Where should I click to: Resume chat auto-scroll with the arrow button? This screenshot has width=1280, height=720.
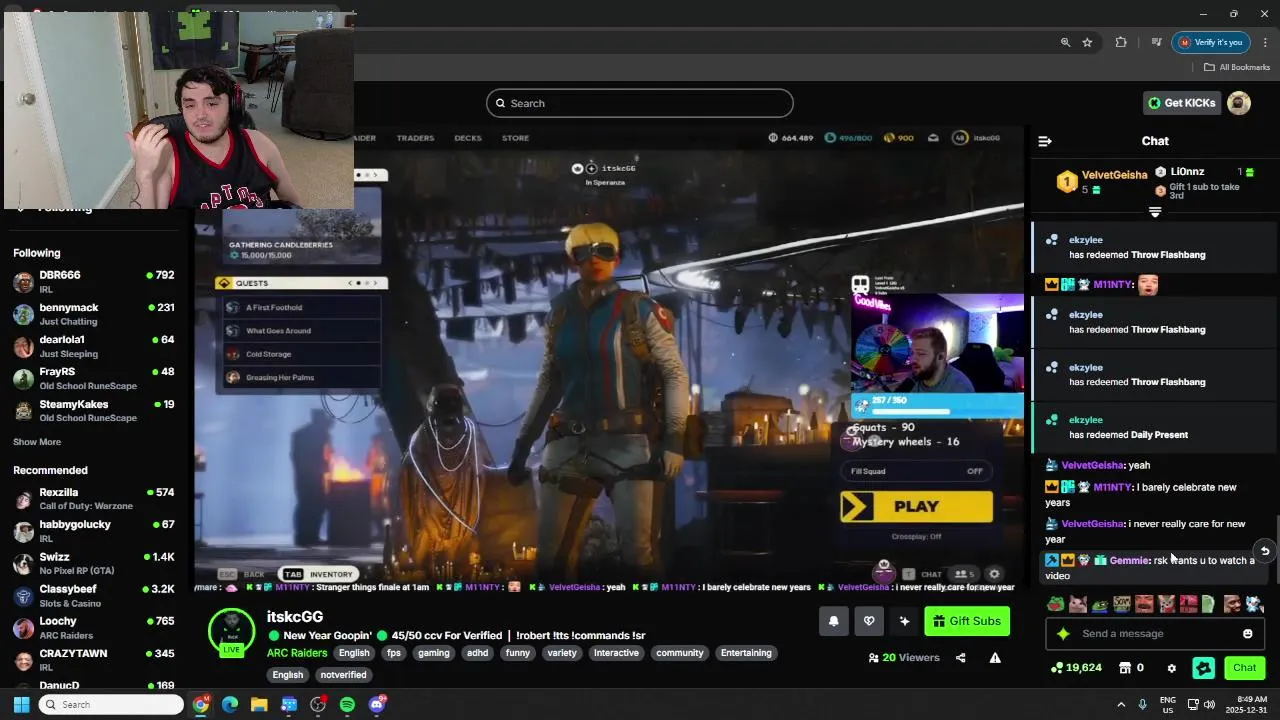tap(1265, 551)
